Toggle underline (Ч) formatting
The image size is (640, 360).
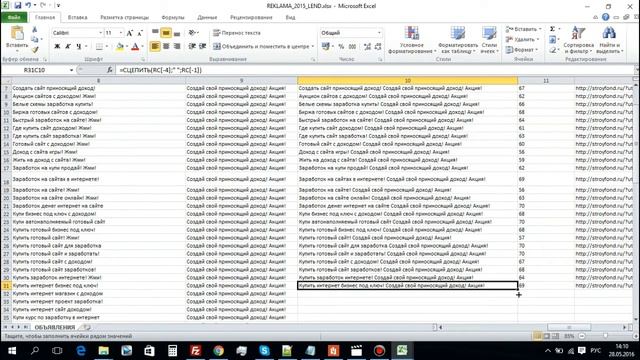click(78, 47)
